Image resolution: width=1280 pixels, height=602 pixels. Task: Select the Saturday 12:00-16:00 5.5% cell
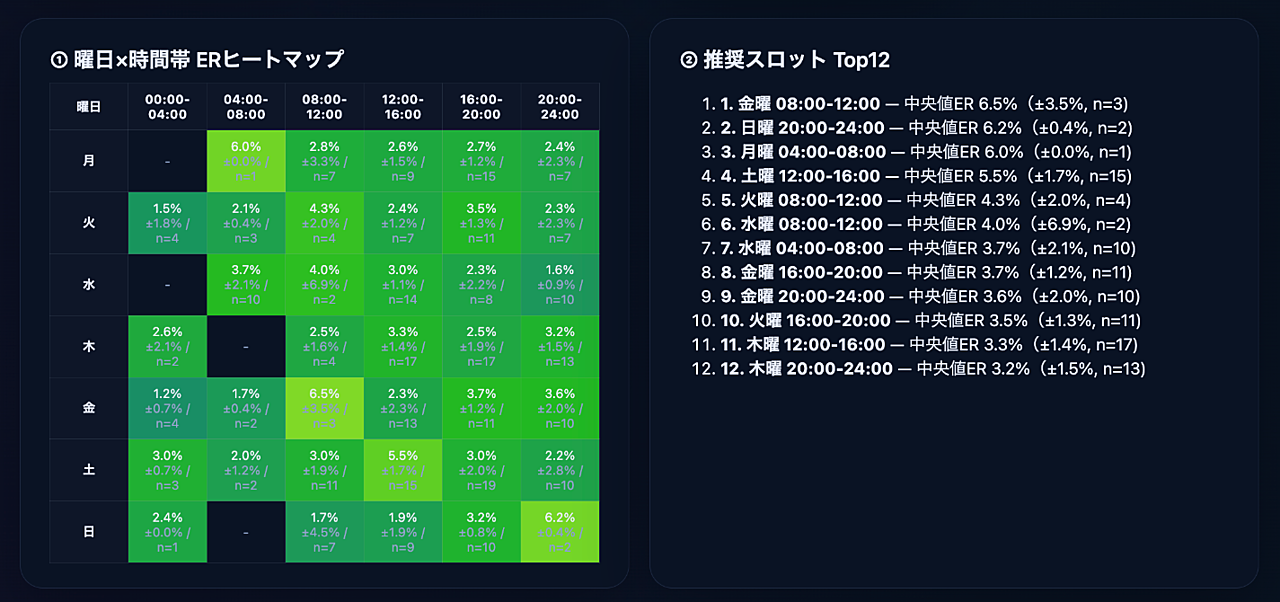(x=402, y=470)
